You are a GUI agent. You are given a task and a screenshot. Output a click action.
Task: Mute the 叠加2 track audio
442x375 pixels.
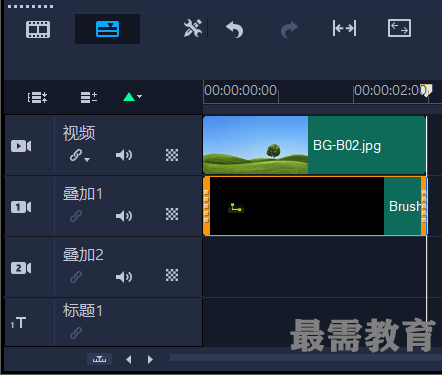[x=124, y=277]
